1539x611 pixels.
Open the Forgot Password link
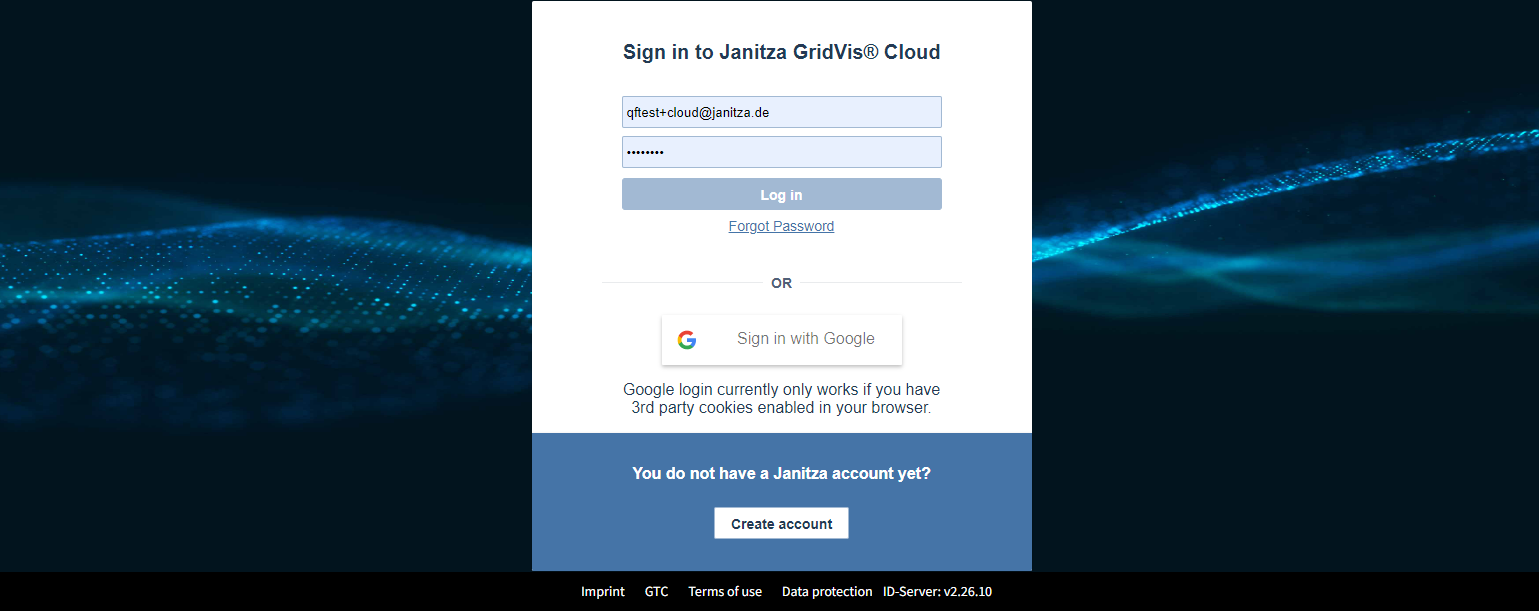click(x=781, y=226)
